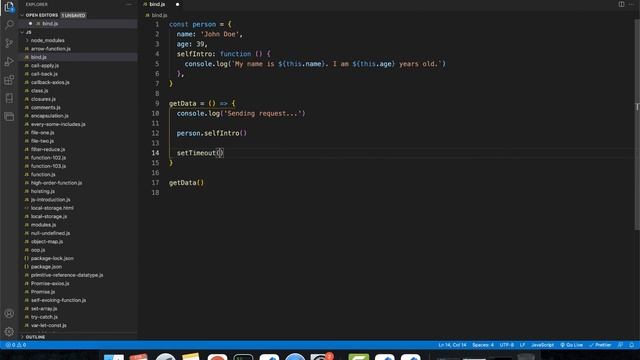Screen dimensions: 640x360
Task: Click Ln 14, Col 14 cursor position
Action: pyautogui.click(x=452, y=345)
